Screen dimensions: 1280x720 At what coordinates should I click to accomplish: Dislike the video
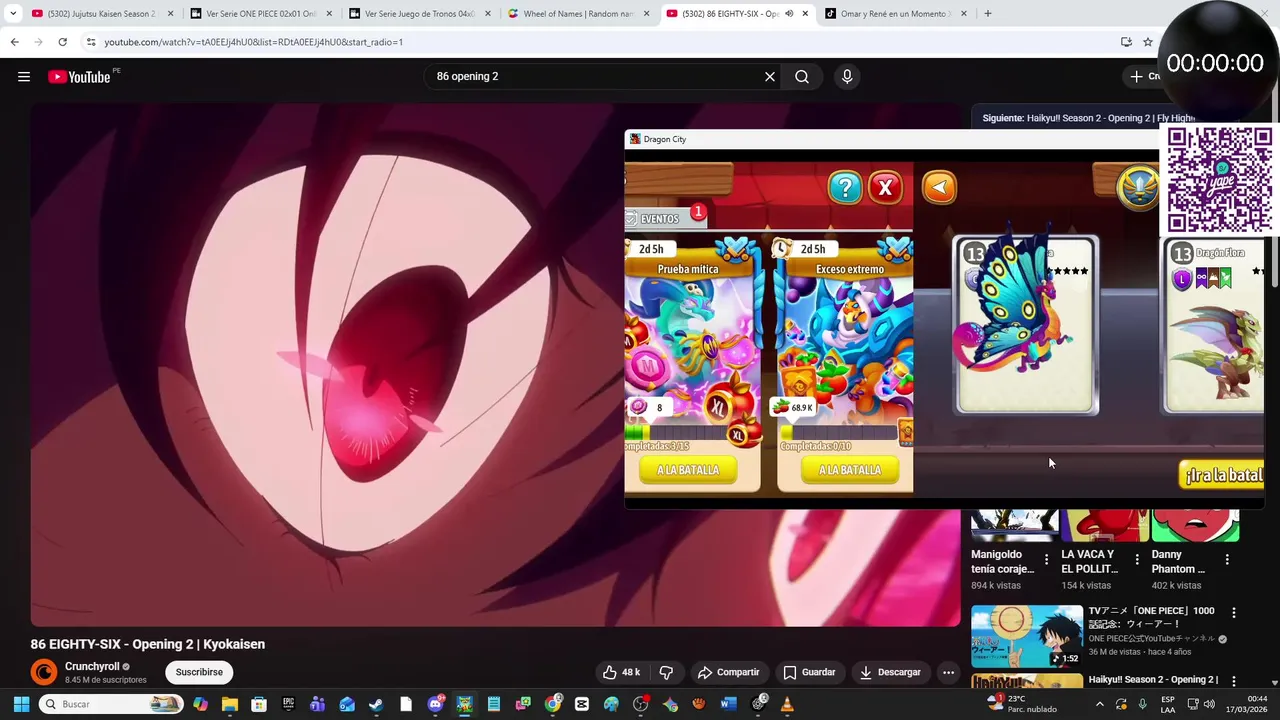[666, 672]
